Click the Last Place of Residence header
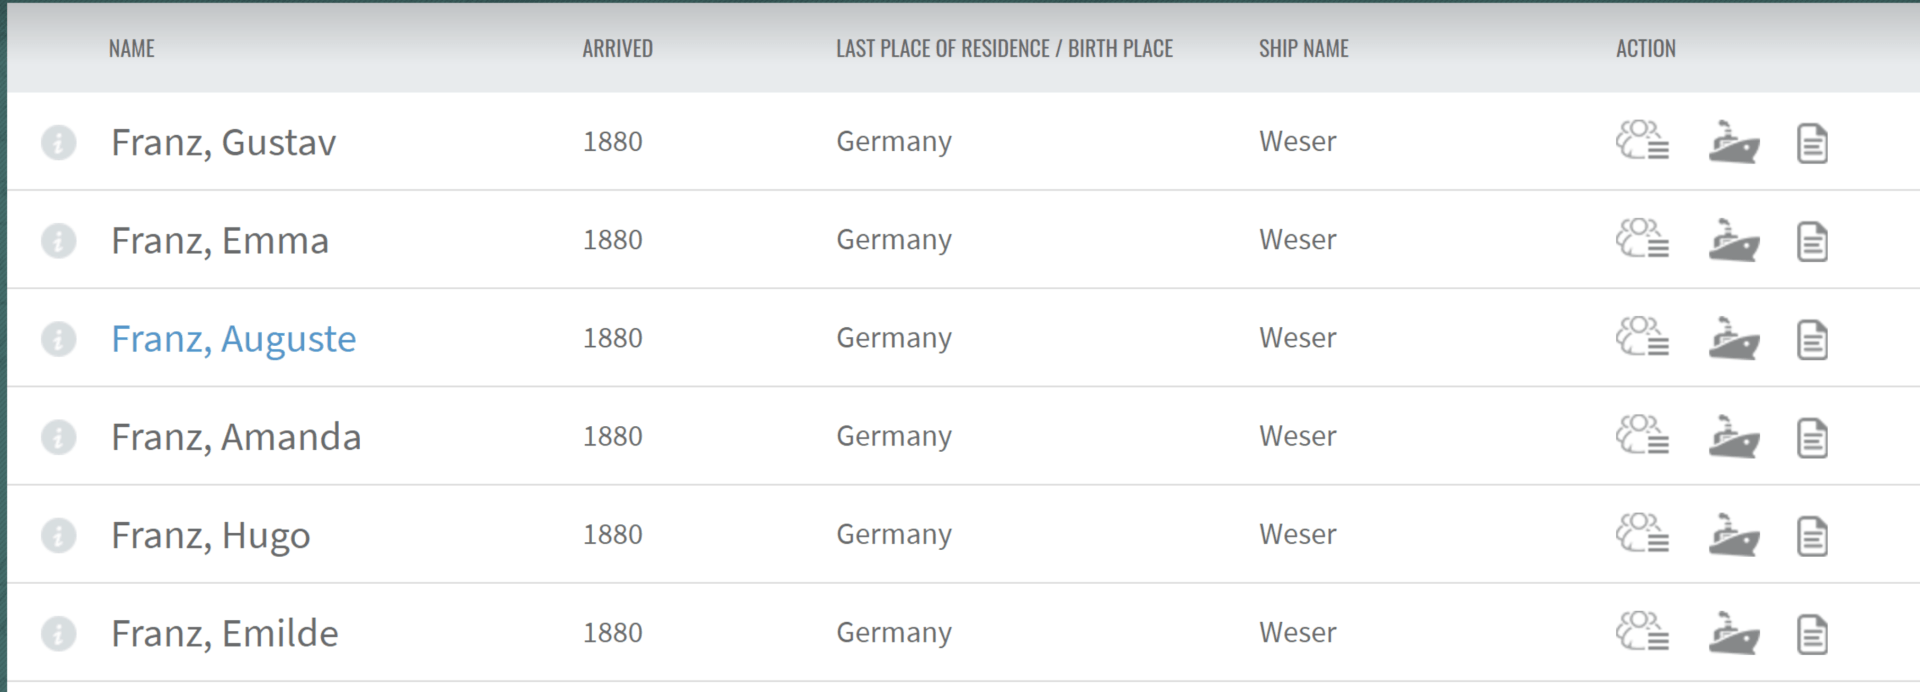Image resolution: width=1920 pixels, height=692 pixels. coord(1004,48)
